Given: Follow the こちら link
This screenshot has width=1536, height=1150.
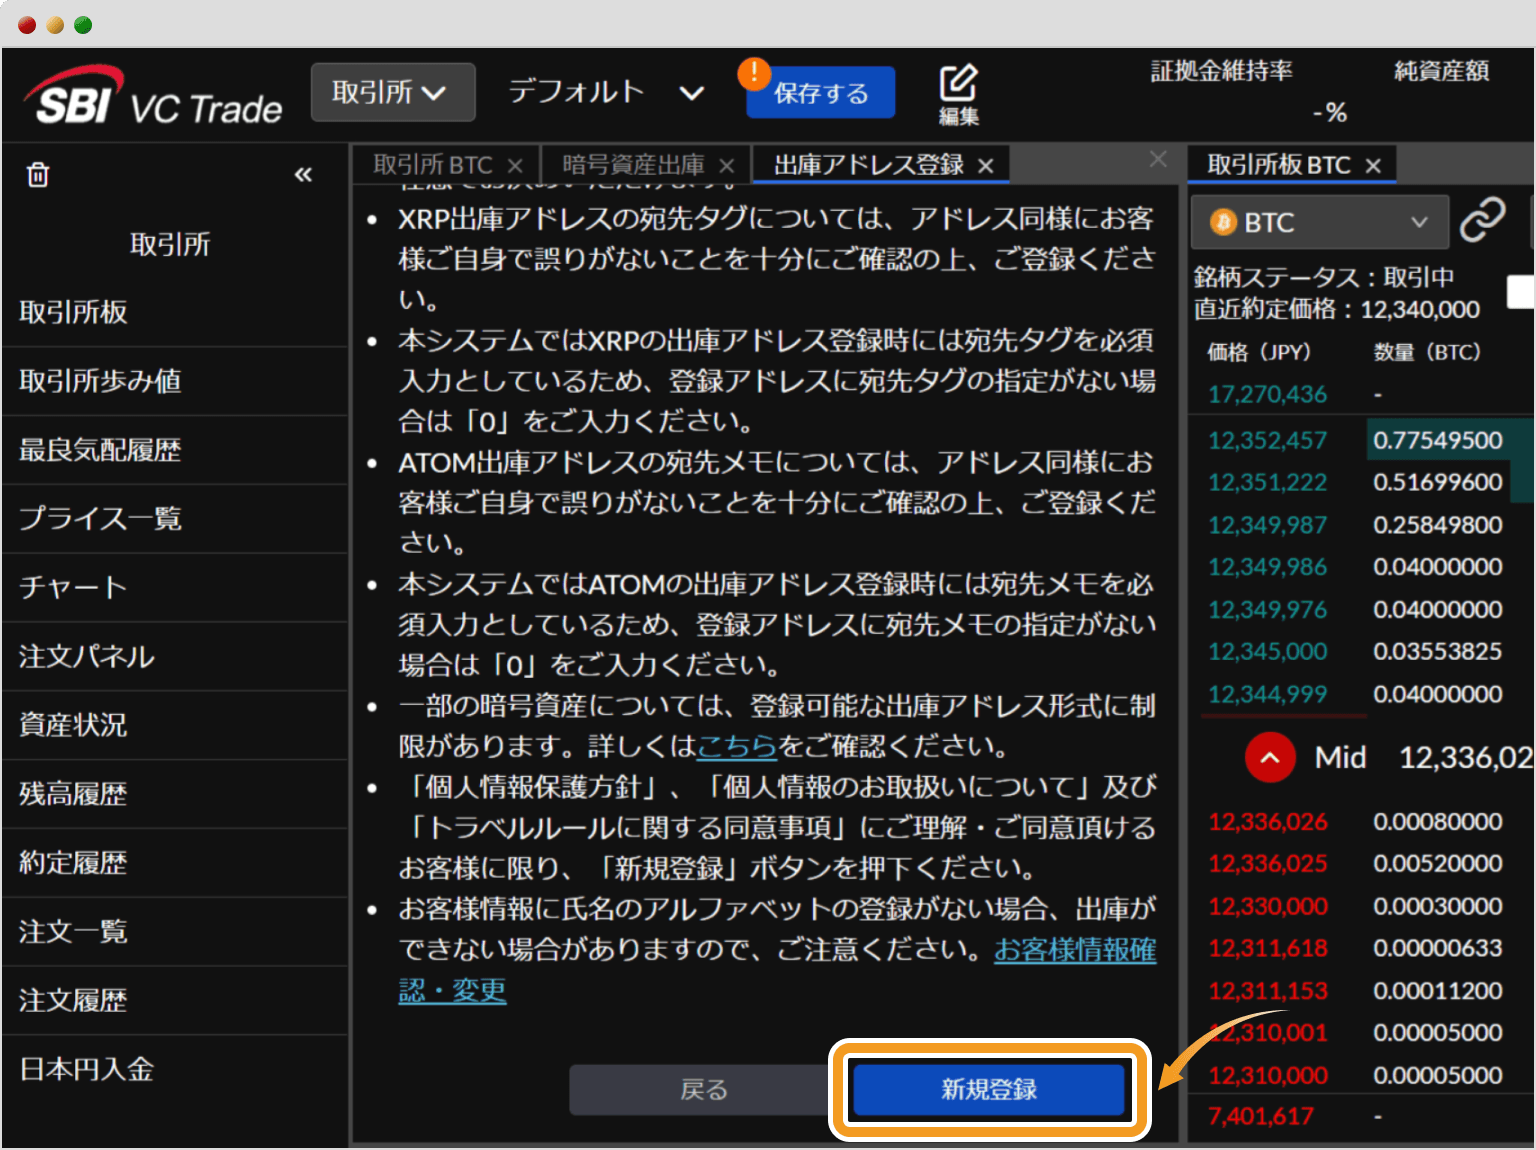Looking at the screenshot, I should pos(737,746).
